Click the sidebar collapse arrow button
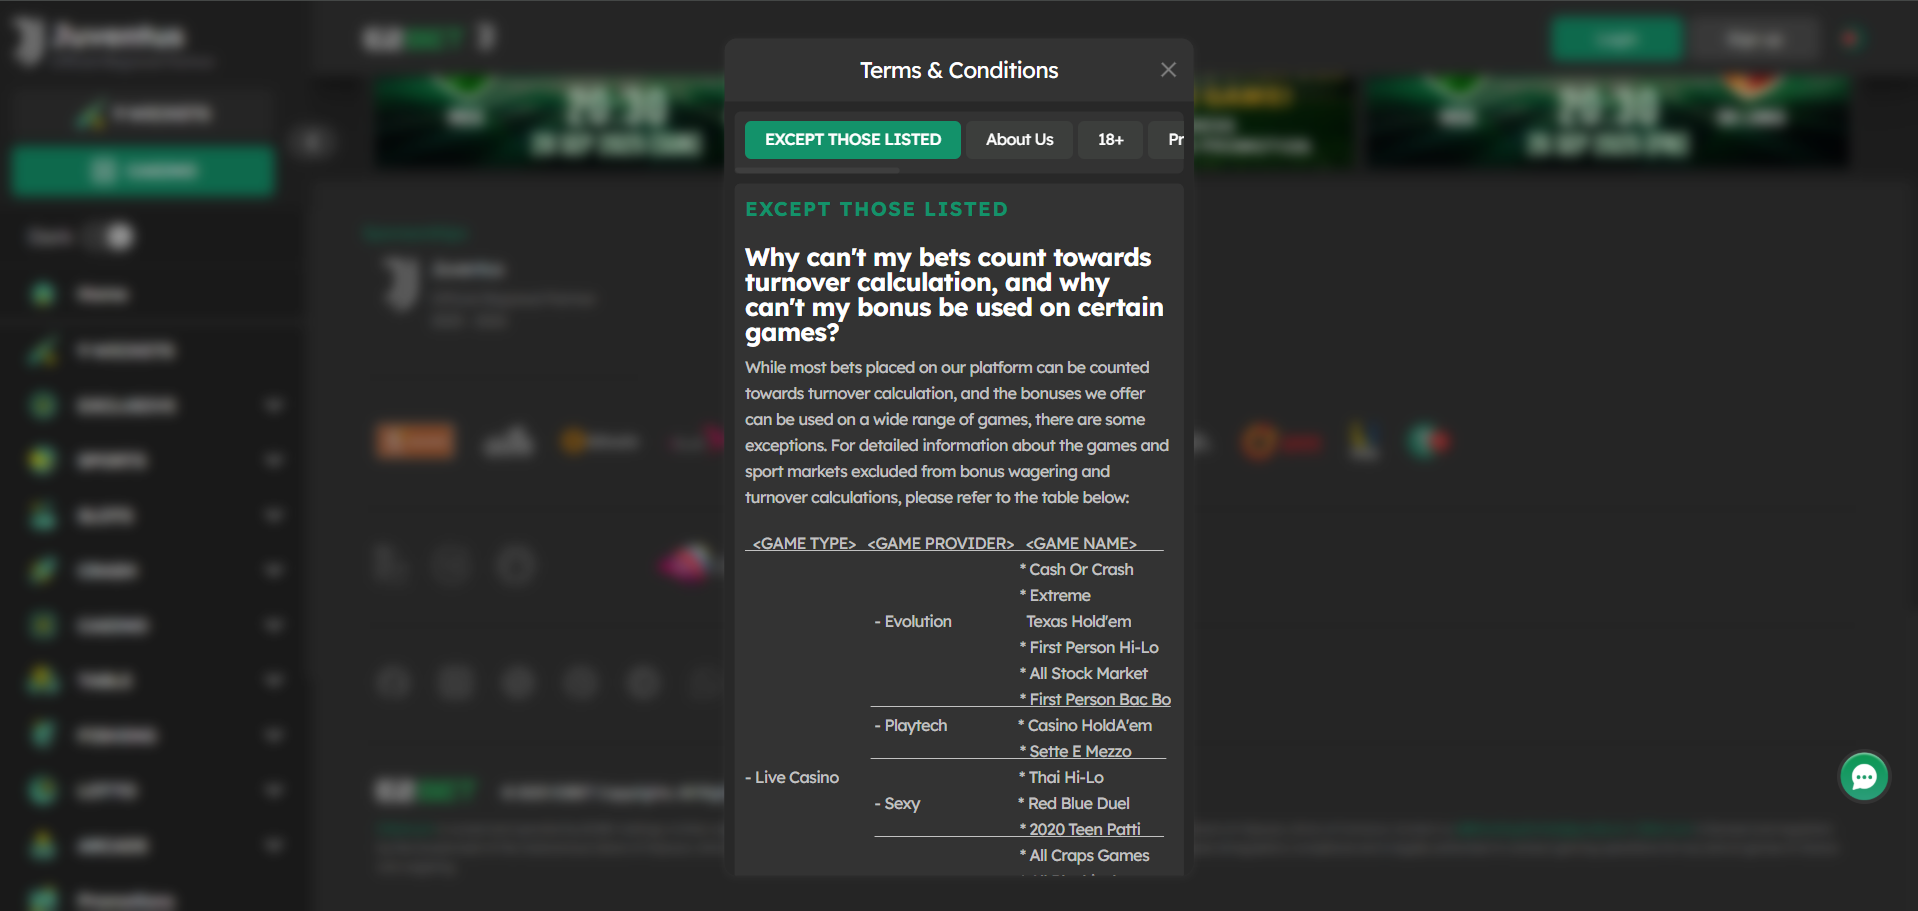Viewport: 1918px width, 911px height. (x=312, y=142)
